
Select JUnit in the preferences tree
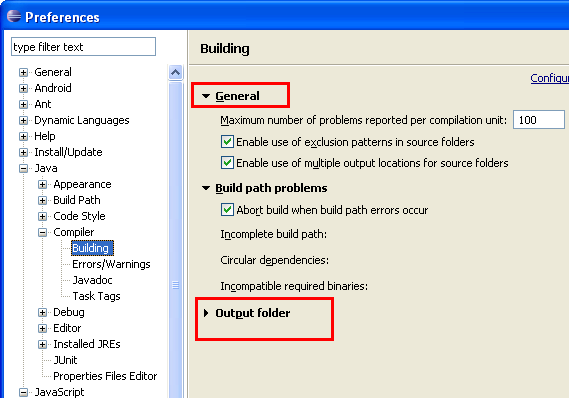[65, 360]
